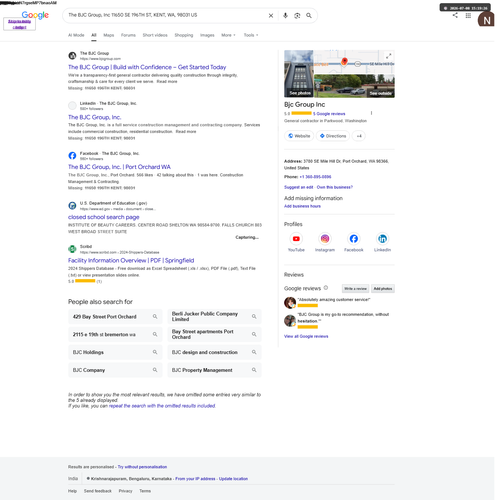Image resolution: width=500 pixels, height=500 pixels.
Task: Open LinkedIn profile icon in Profiles
Action: click(382, 239)
